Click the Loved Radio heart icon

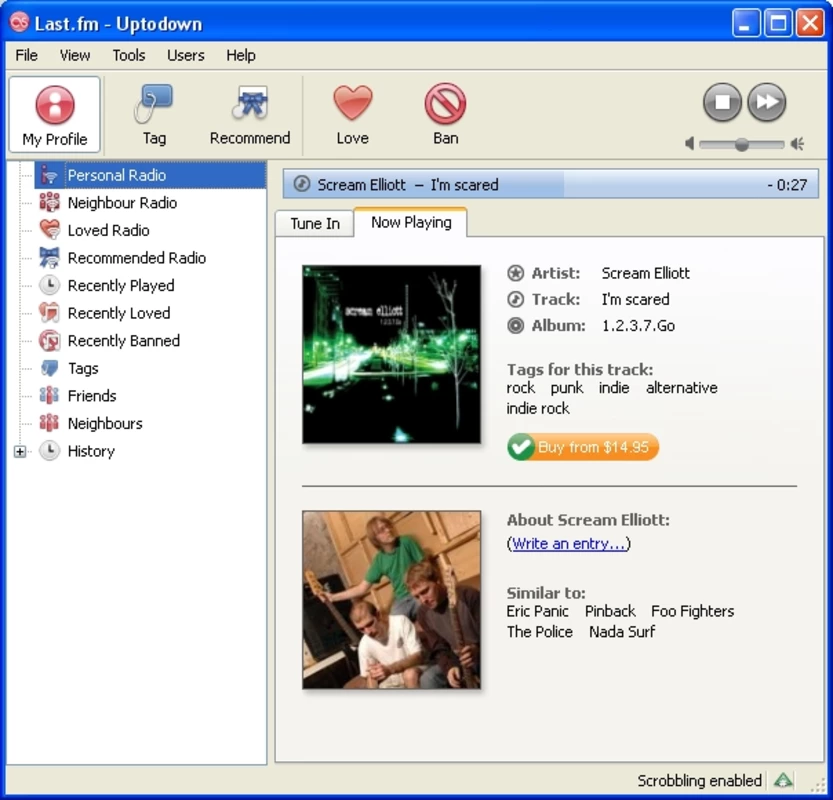[49, 230]
